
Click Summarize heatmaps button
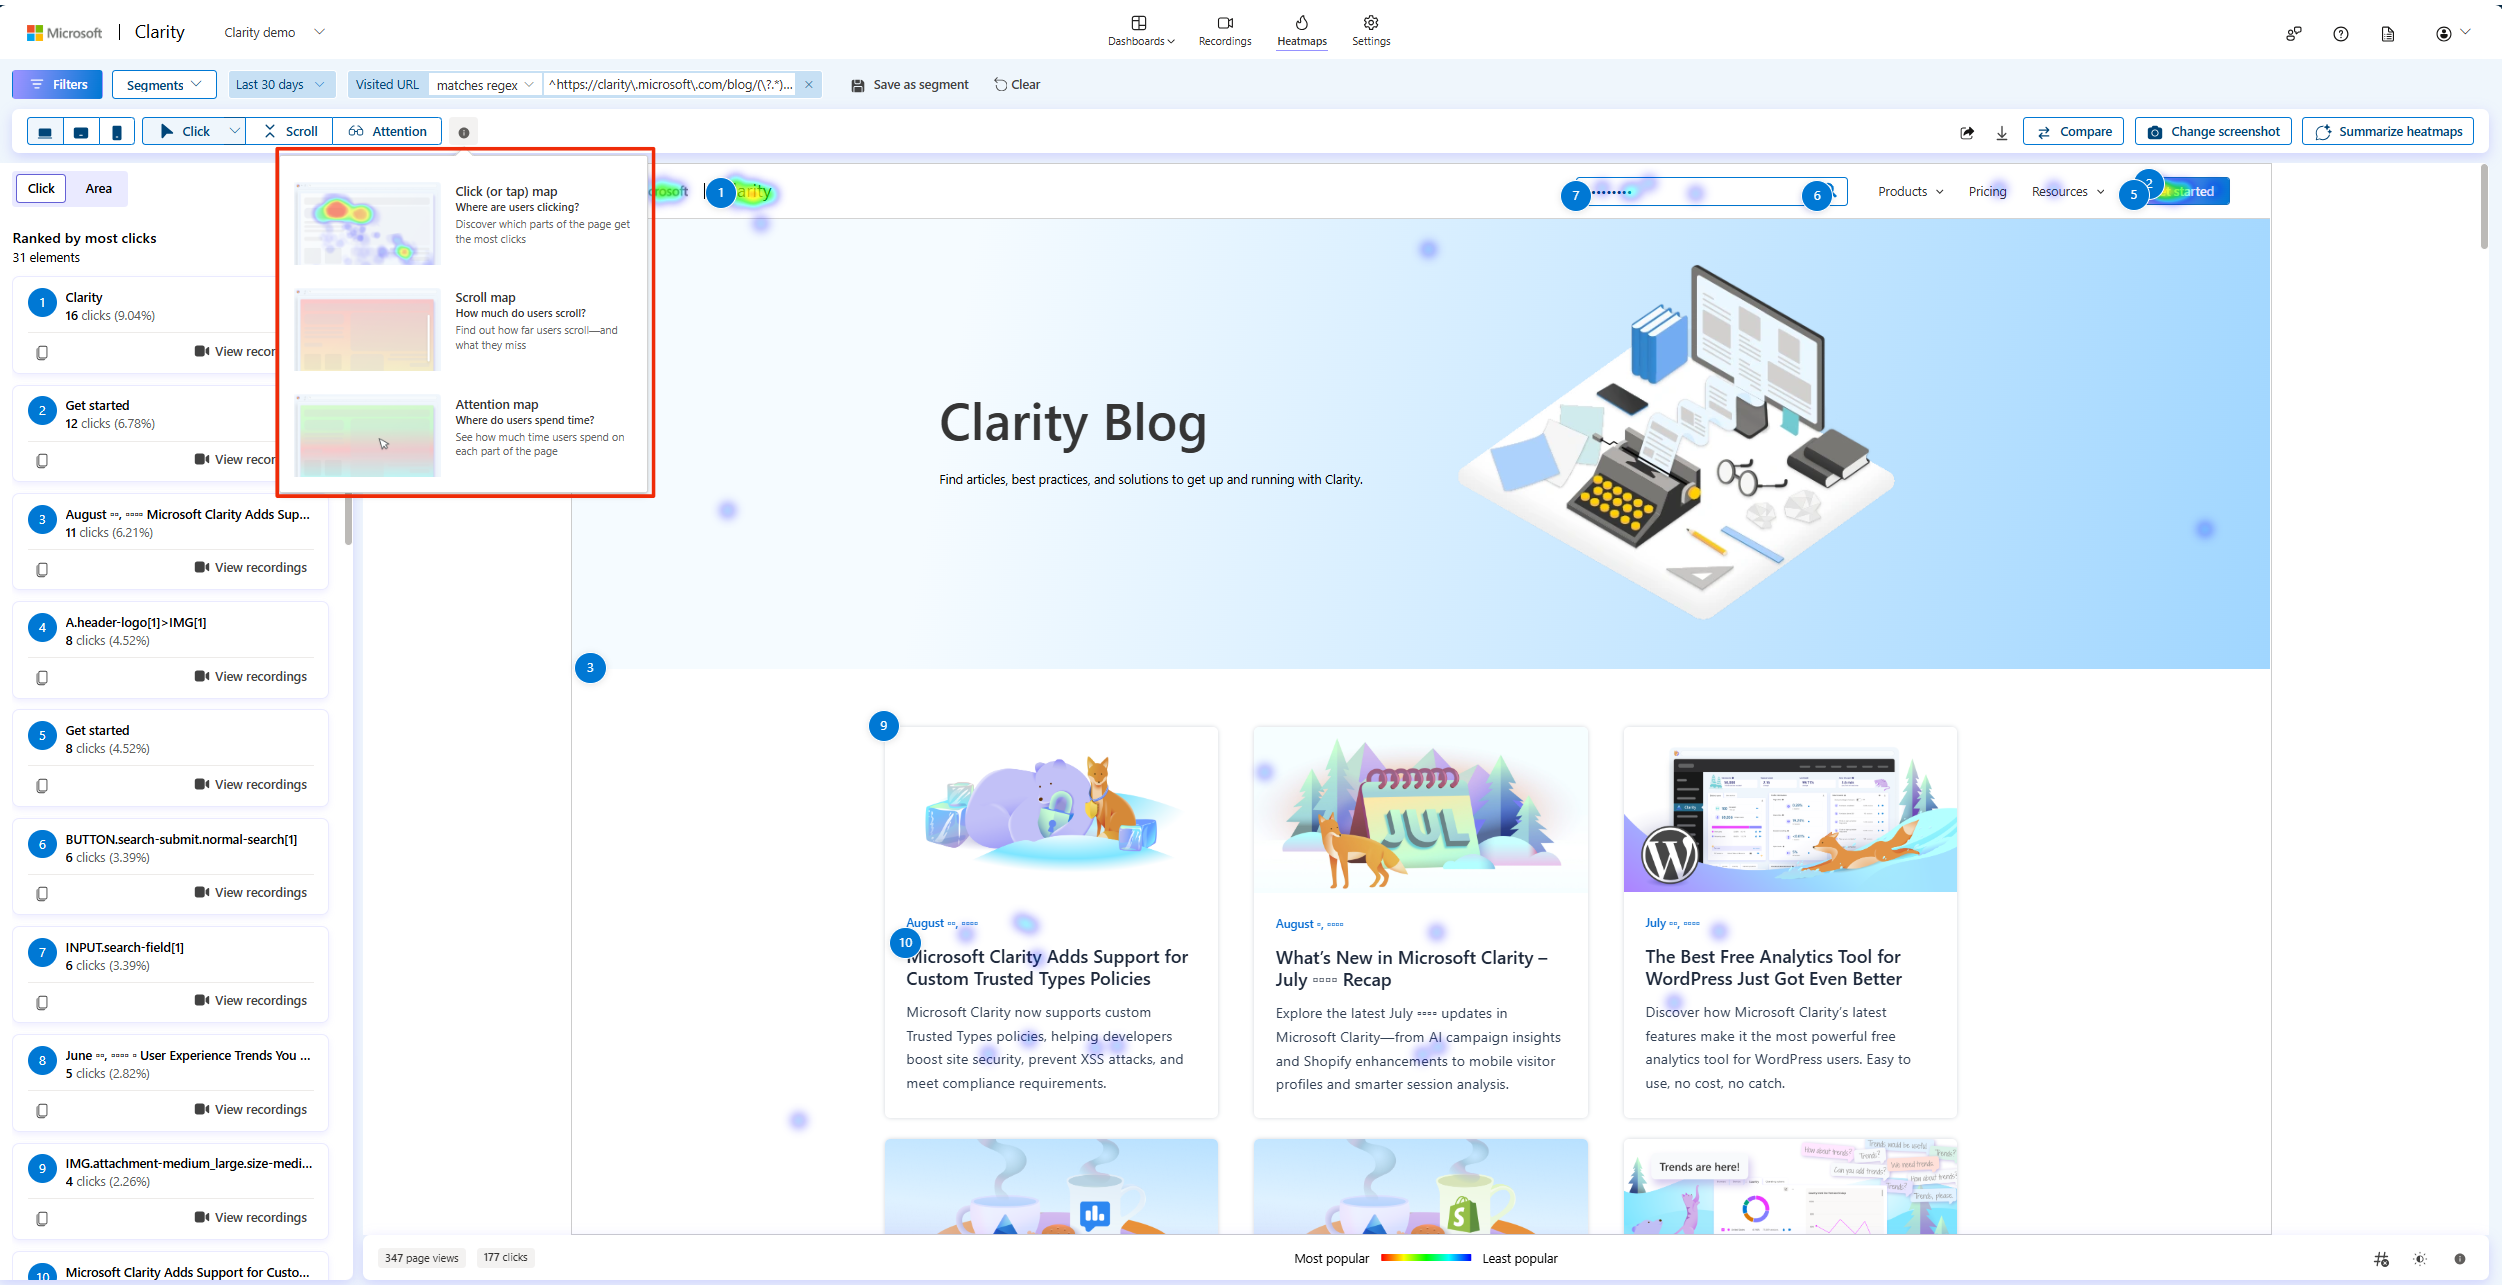[2388, 132]
